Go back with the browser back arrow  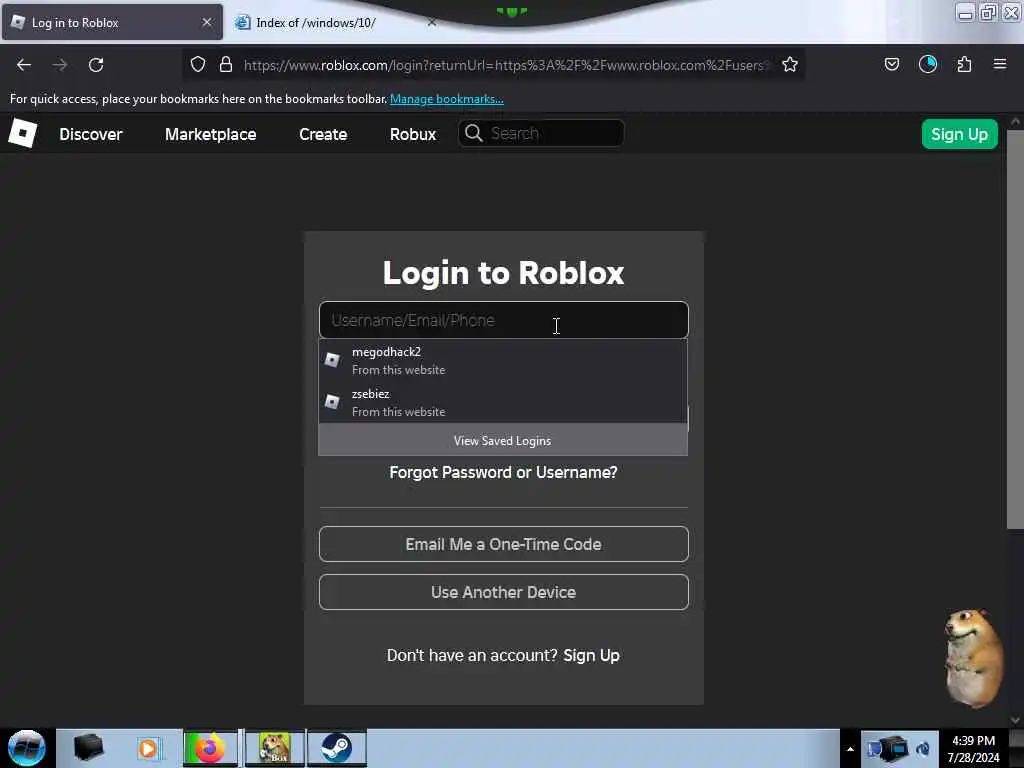24,65
